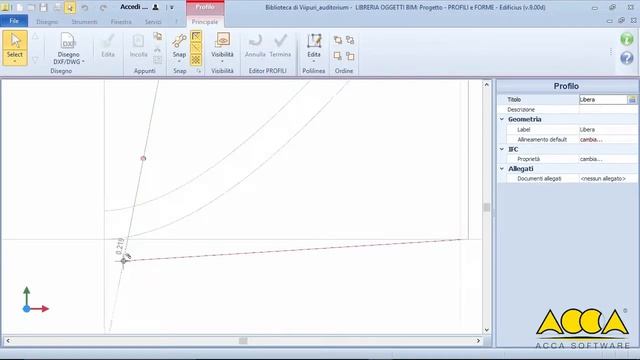The image size is (640, 360).
Task: Click the save icon in quick access toolbar
Action: pos(44,7)
